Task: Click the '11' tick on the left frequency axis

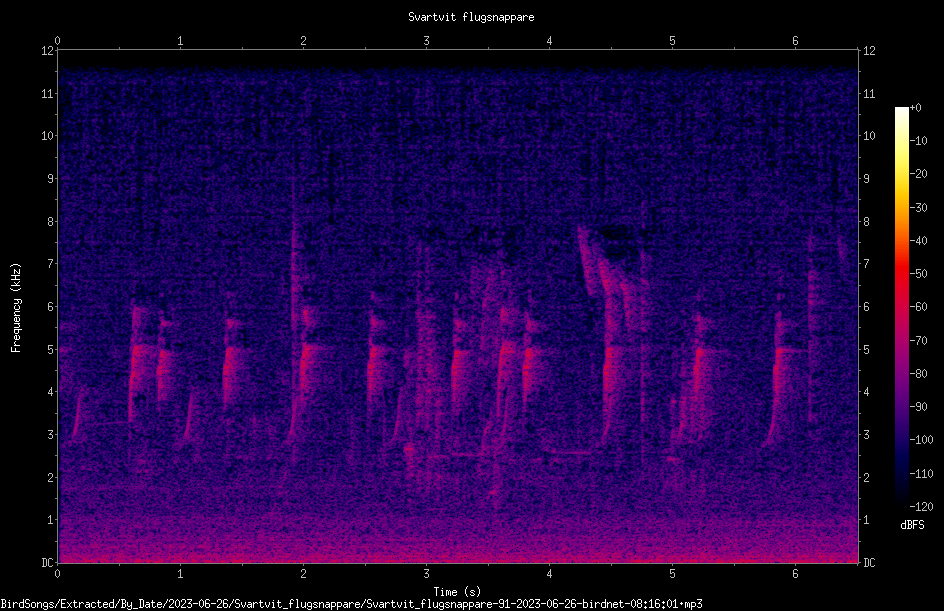Action: pyautogui.click(x=47, y=93)
